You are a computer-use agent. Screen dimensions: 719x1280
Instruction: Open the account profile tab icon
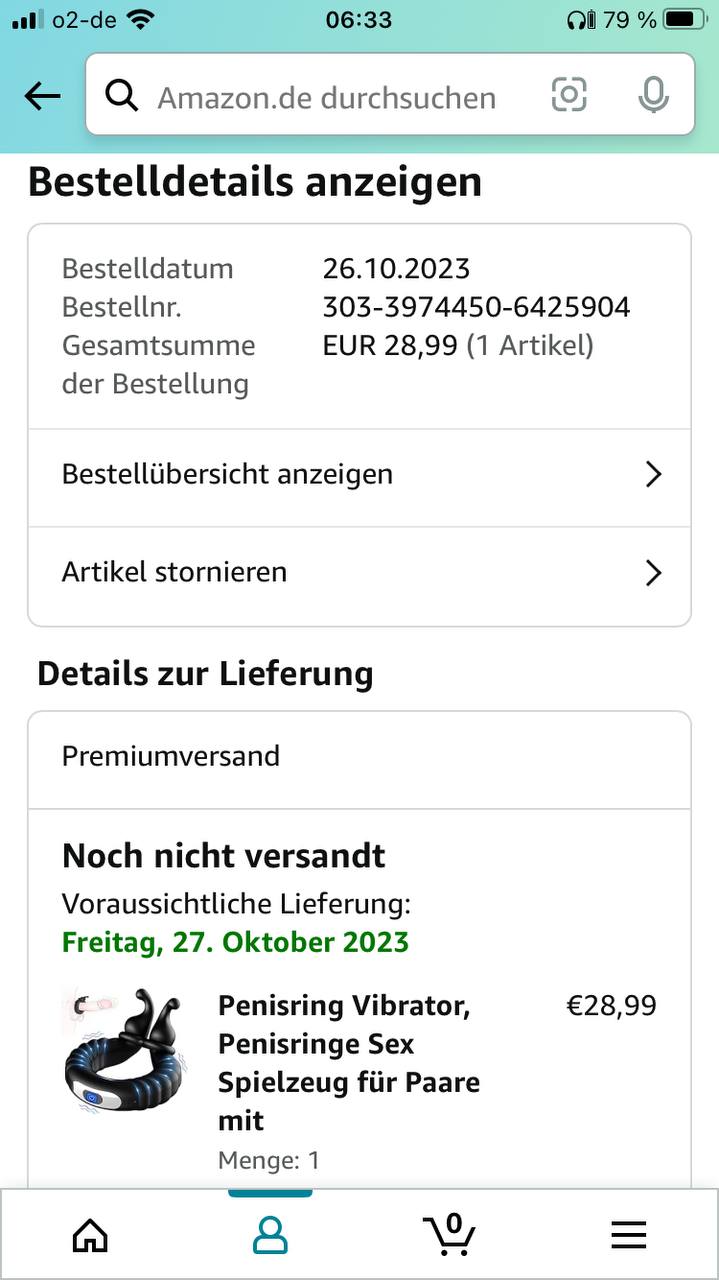pyautogui.click(x=270, y=1236)
